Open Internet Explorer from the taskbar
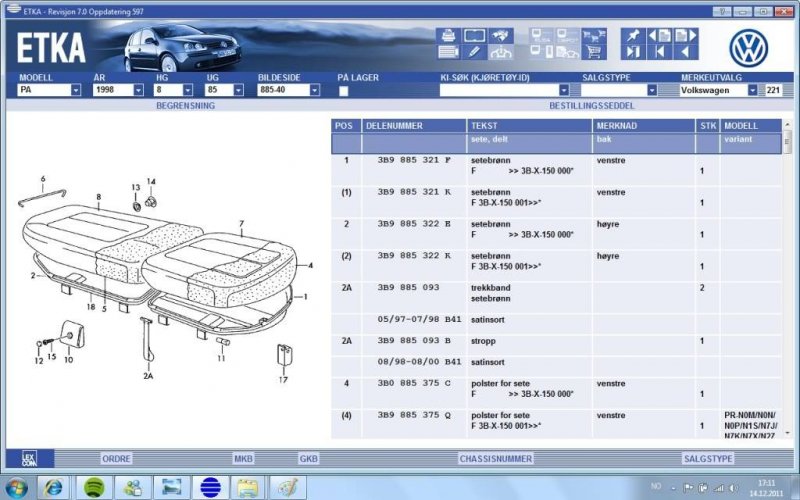The width and height of the screenshot is (800, 500). 54,487
